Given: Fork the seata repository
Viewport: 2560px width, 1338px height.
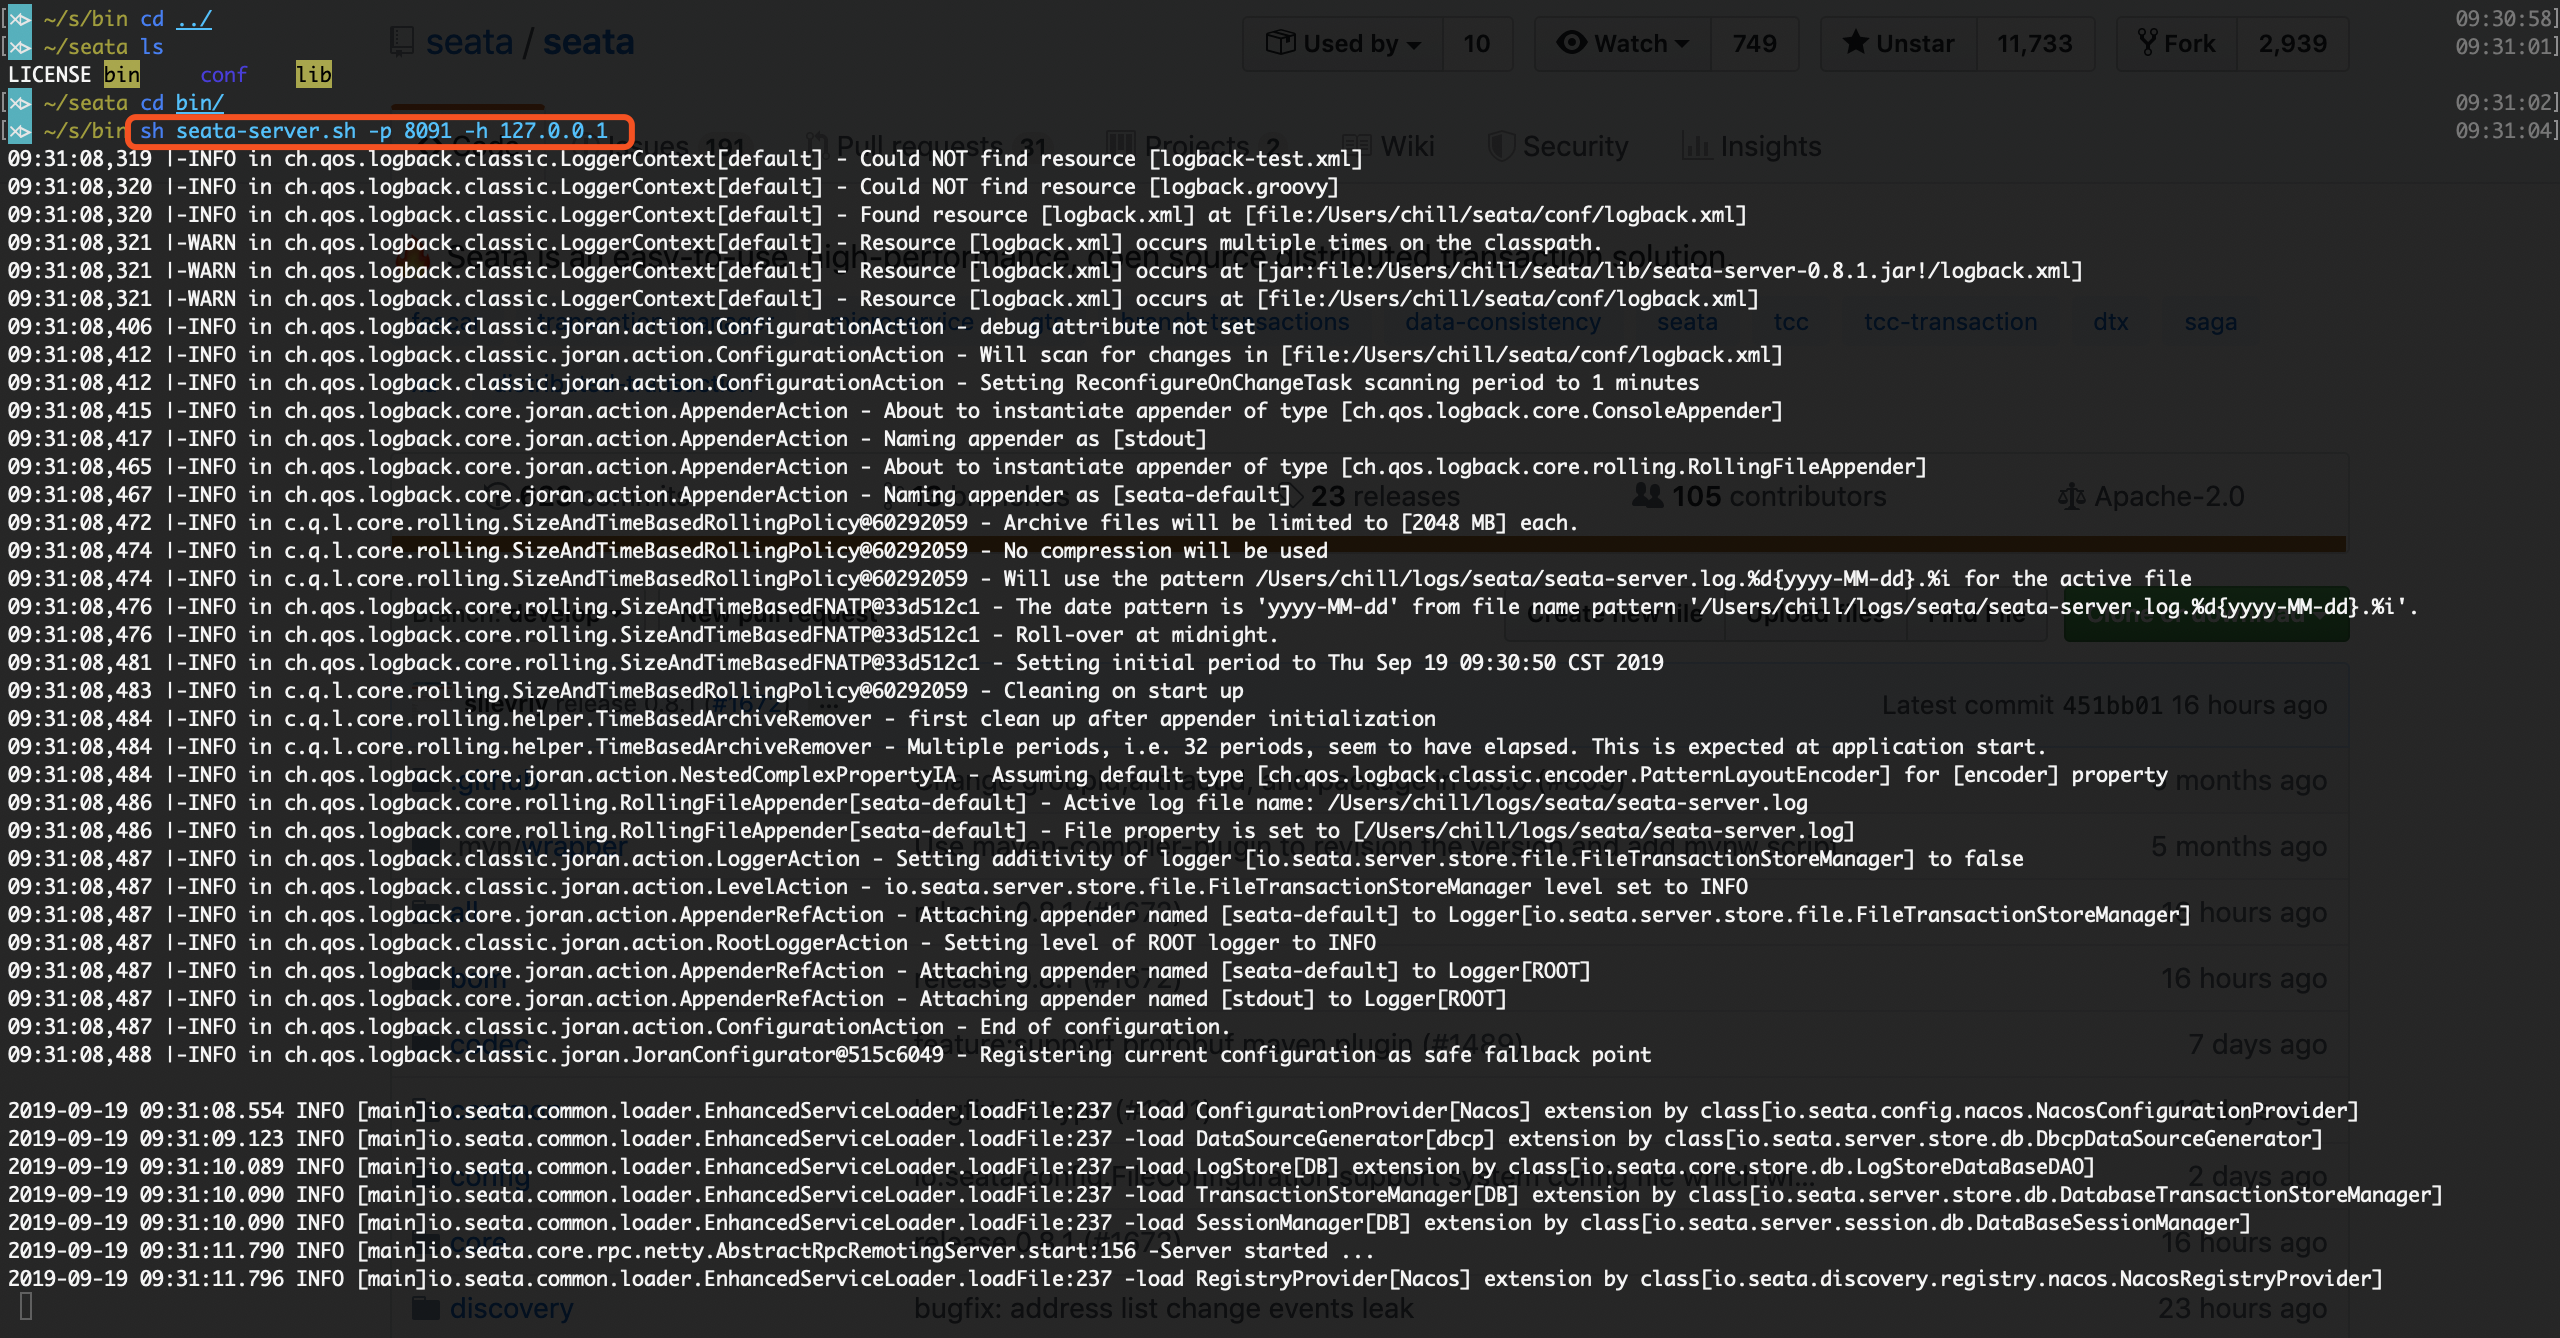Looking at the screenshot, I should (x=2177, y=44).
